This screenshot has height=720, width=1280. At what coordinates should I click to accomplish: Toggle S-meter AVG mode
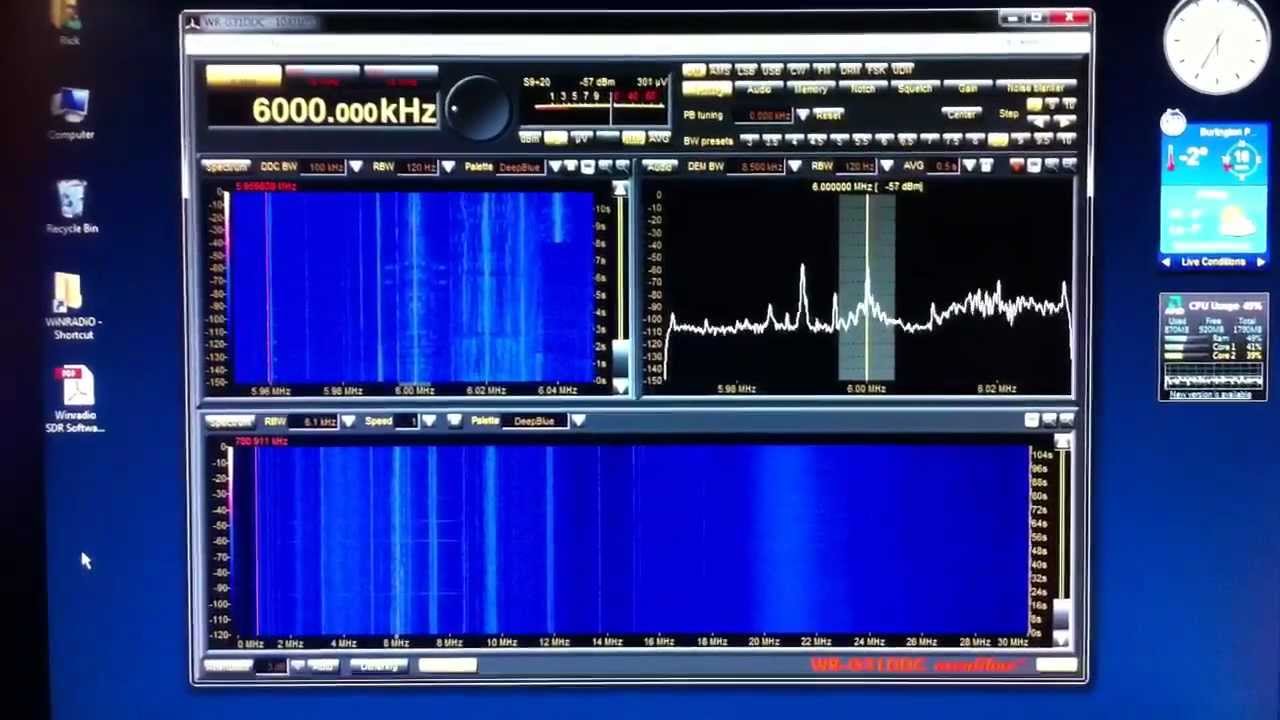click(x=659, y=138)
